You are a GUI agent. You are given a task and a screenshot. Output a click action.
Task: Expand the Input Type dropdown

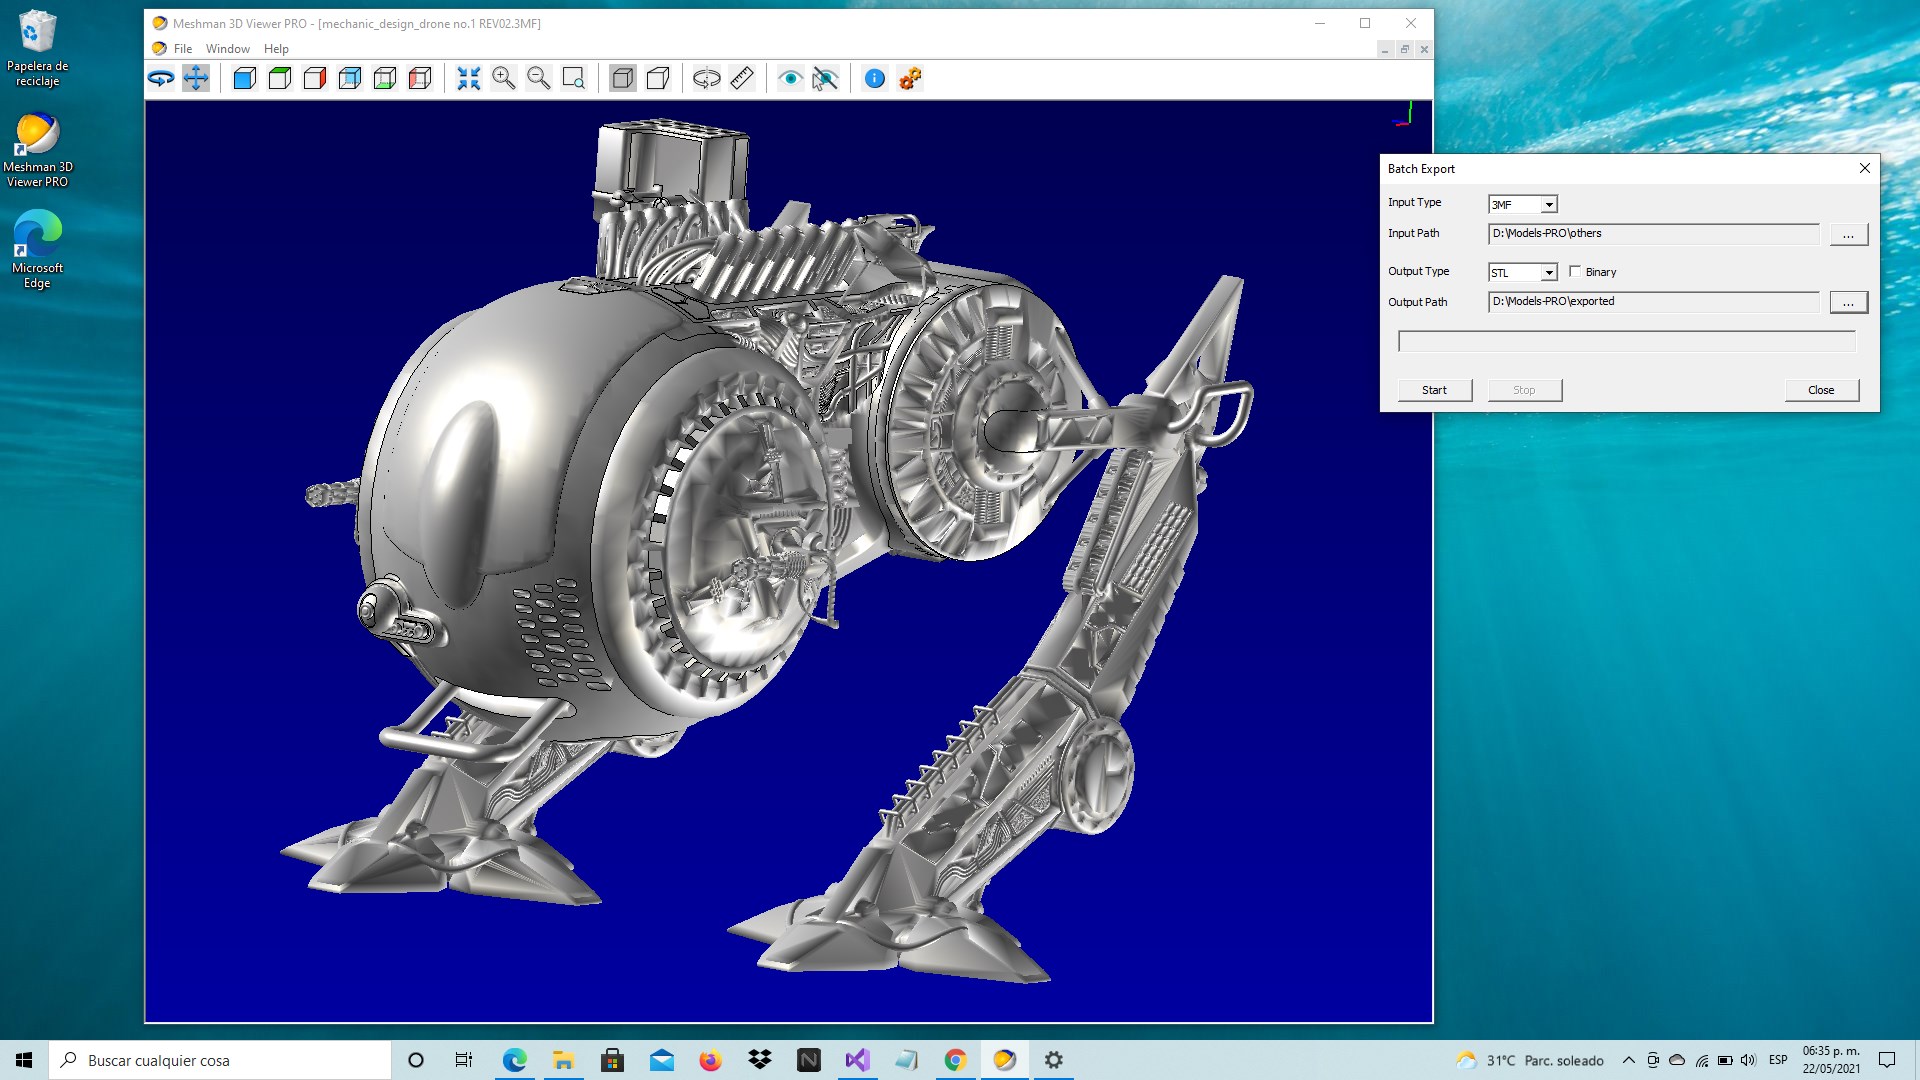pos(1548,205)
